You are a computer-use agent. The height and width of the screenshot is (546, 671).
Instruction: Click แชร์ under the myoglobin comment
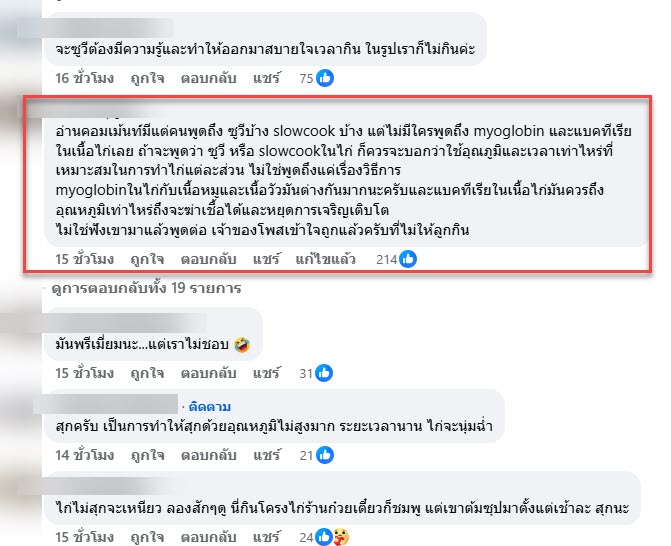pos(266,259)
